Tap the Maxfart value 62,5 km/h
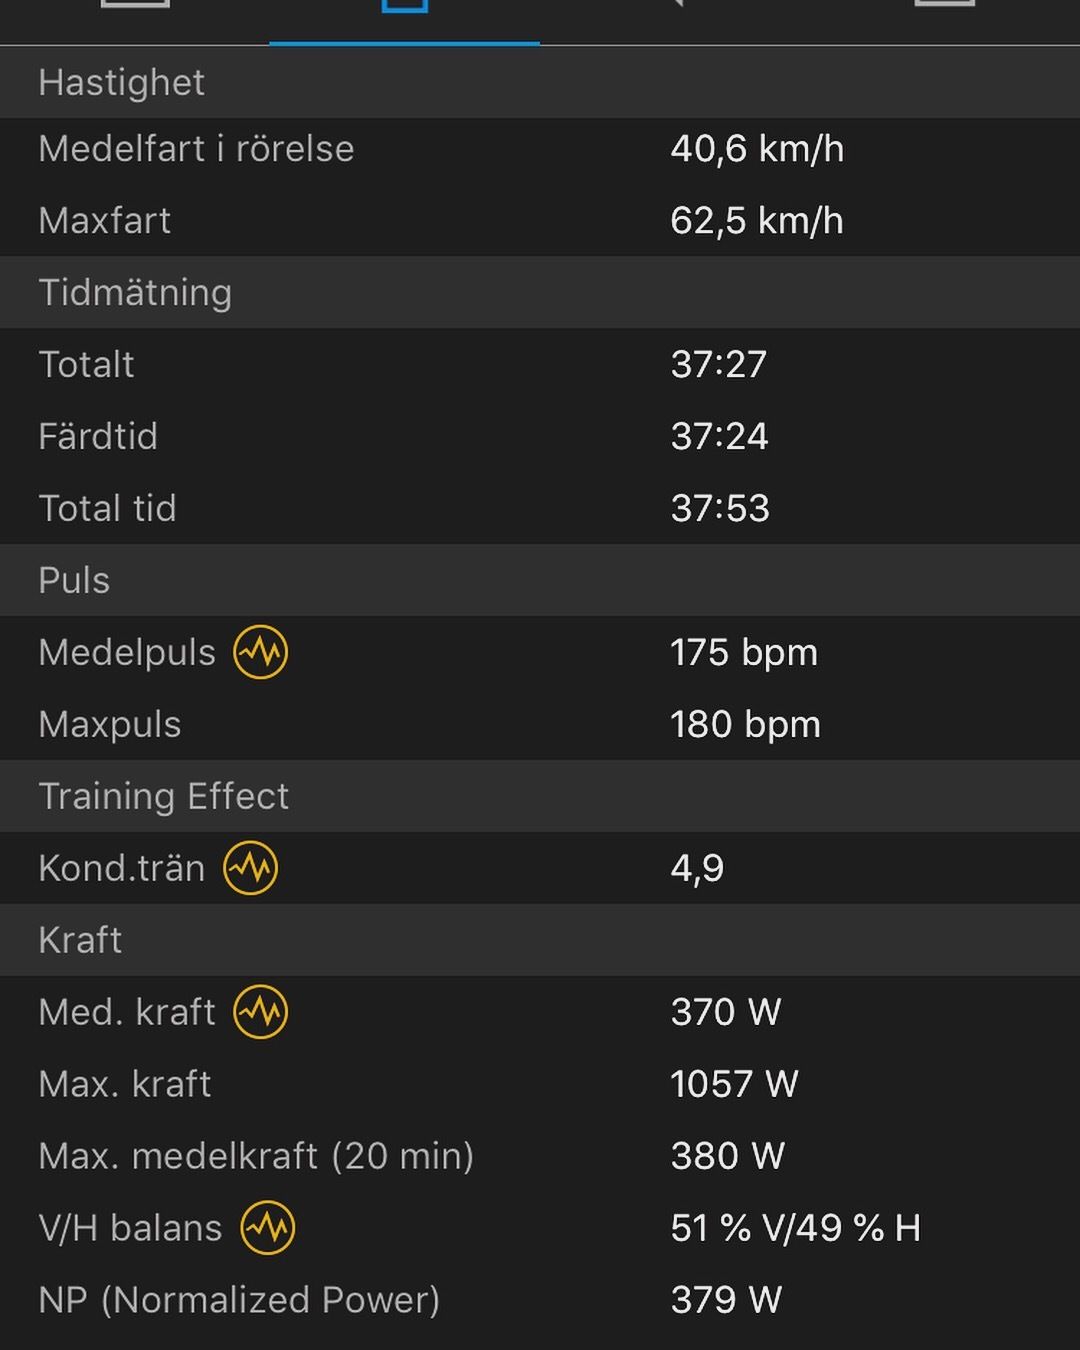The image size is (1080, 1350). pyautogui.click(x=756, y=221)
